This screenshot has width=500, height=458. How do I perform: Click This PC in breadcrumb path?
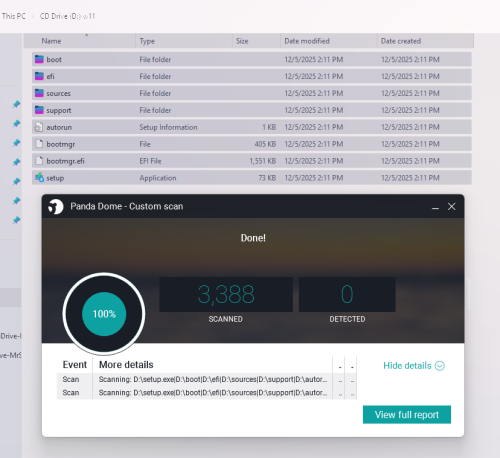point(14,16)
